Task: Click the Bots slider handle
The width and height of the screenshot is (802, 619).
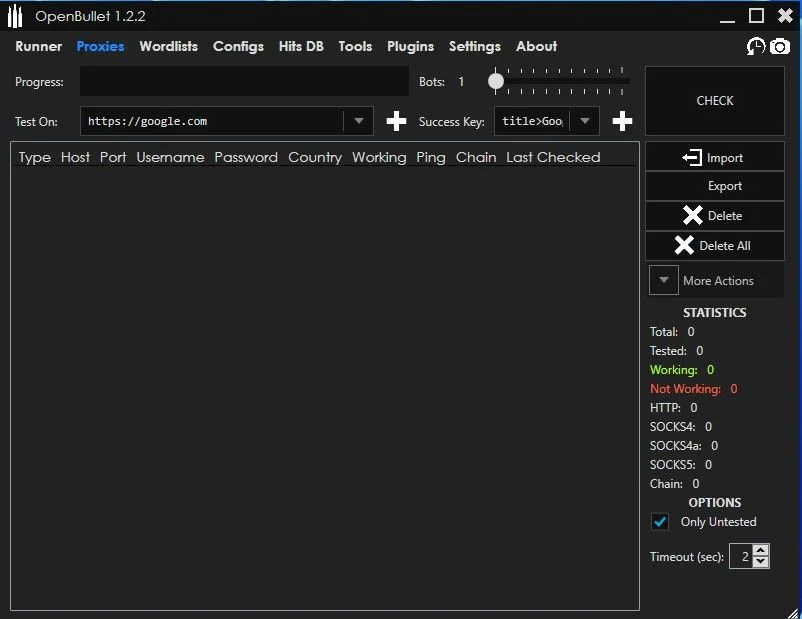Action: [x=496, y=81]
